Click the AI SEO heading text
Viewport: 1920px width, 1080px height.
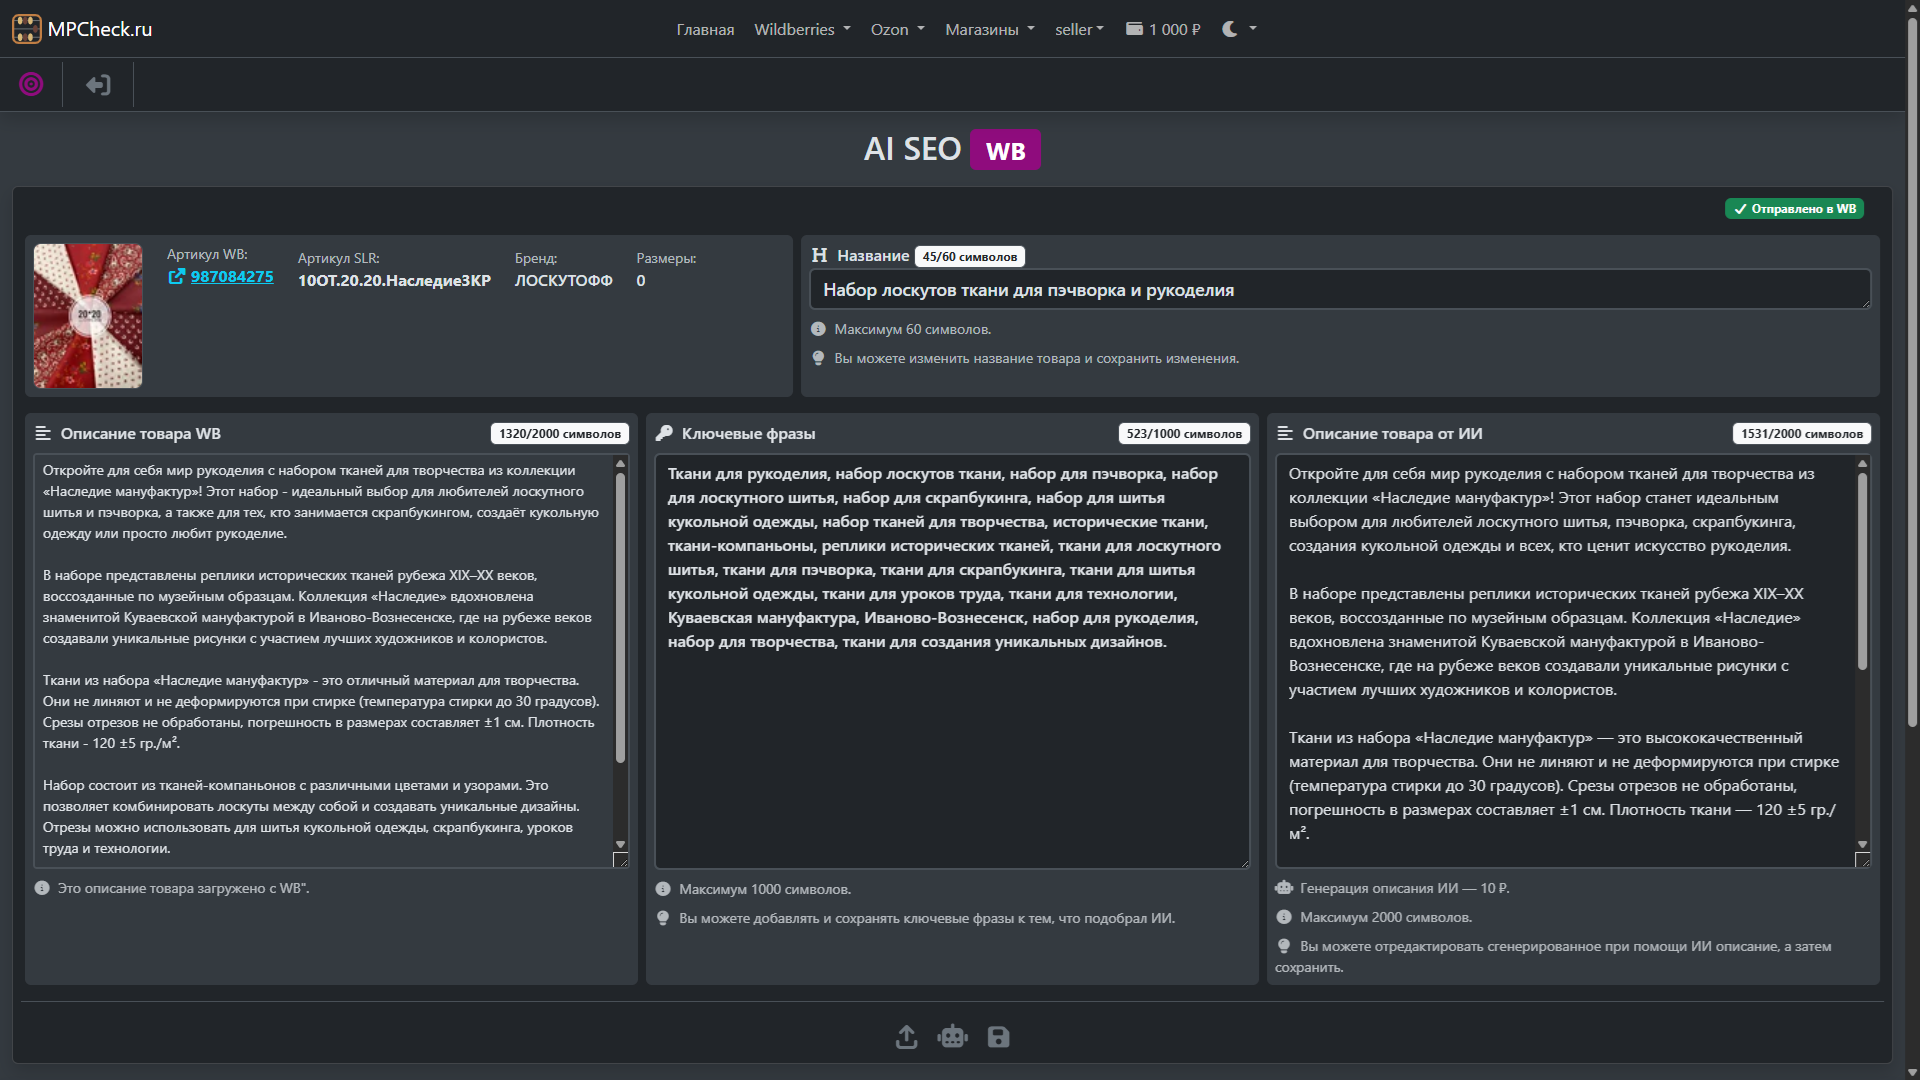point(912,149)
